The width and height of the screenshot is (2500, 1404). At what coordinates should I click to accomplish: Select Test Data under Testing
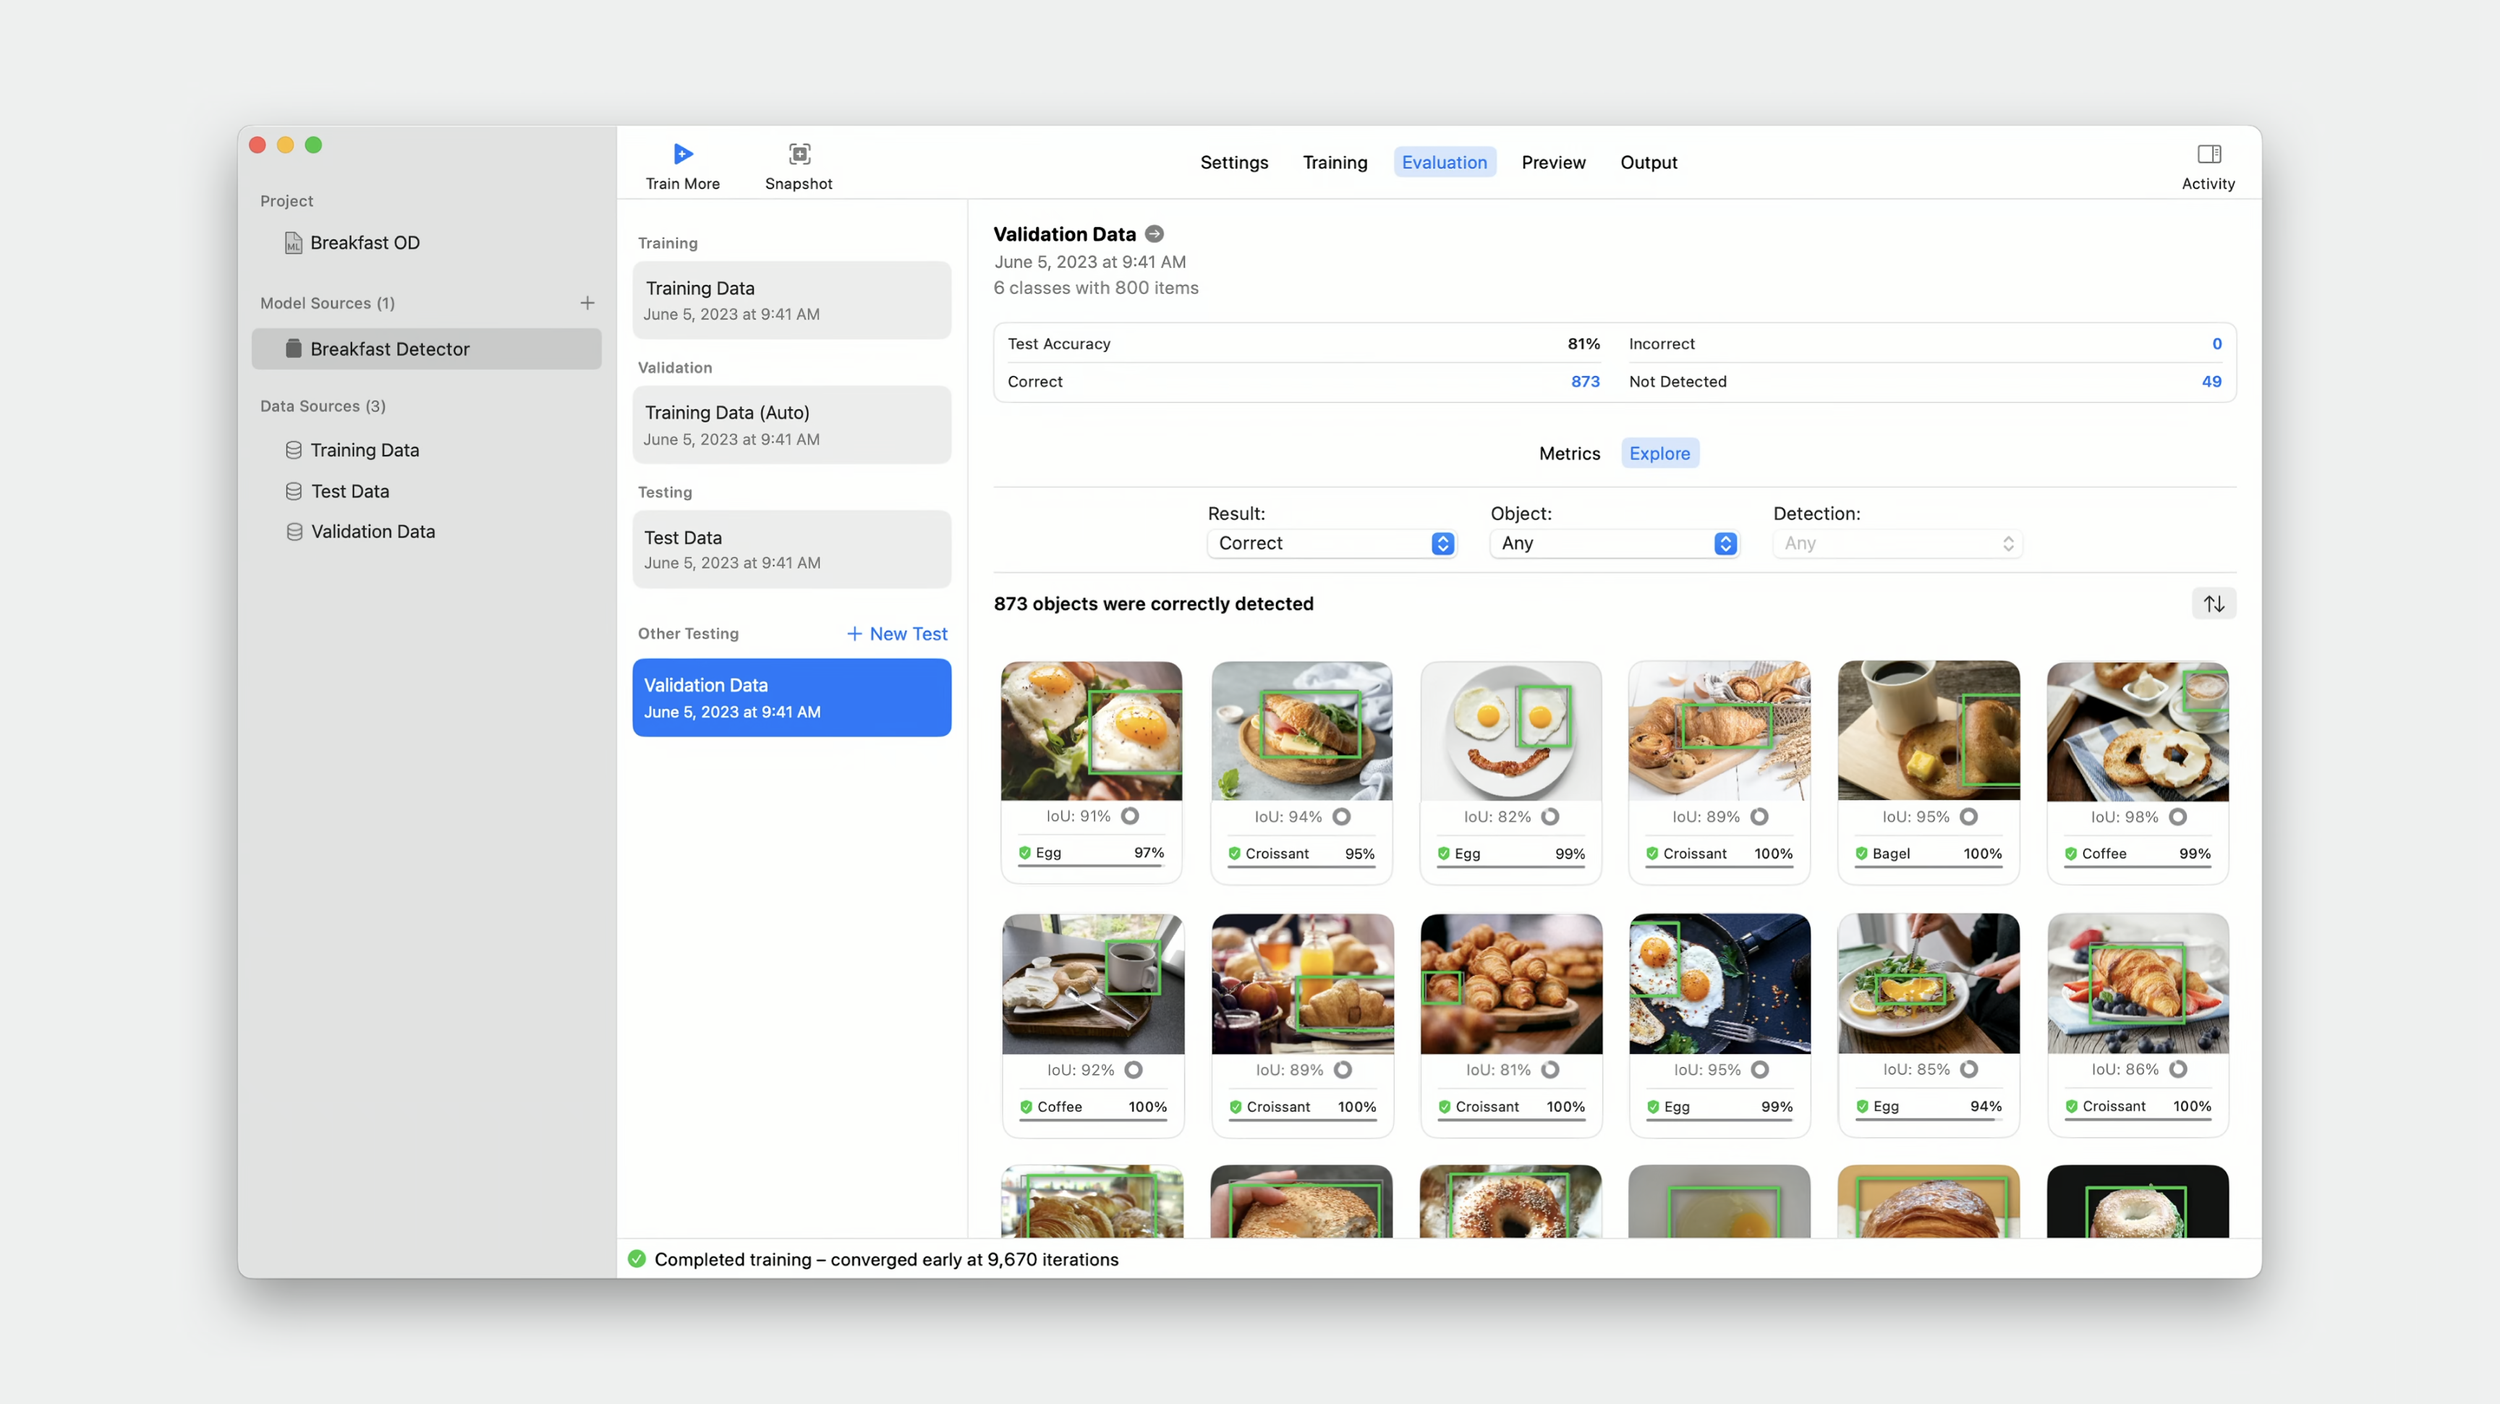pos(791,549)
